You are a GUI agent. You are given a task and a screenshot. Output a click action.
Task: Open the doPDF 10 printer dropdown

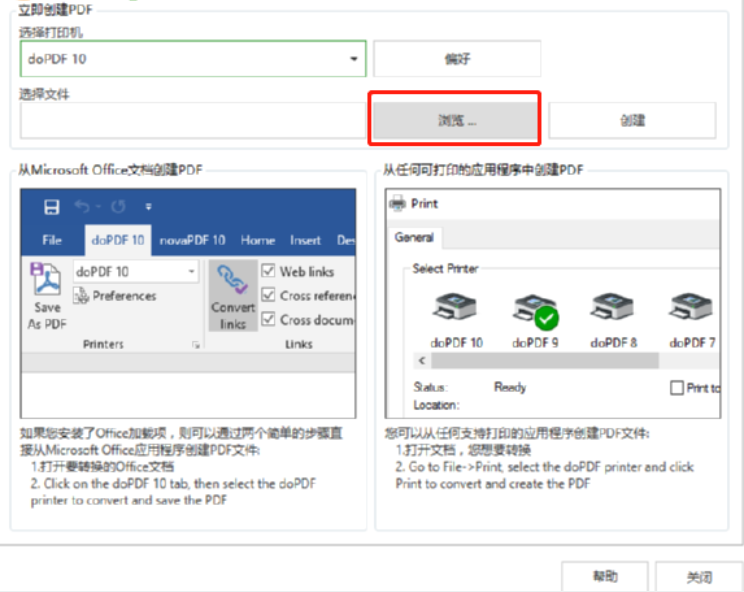pos(193,59)
